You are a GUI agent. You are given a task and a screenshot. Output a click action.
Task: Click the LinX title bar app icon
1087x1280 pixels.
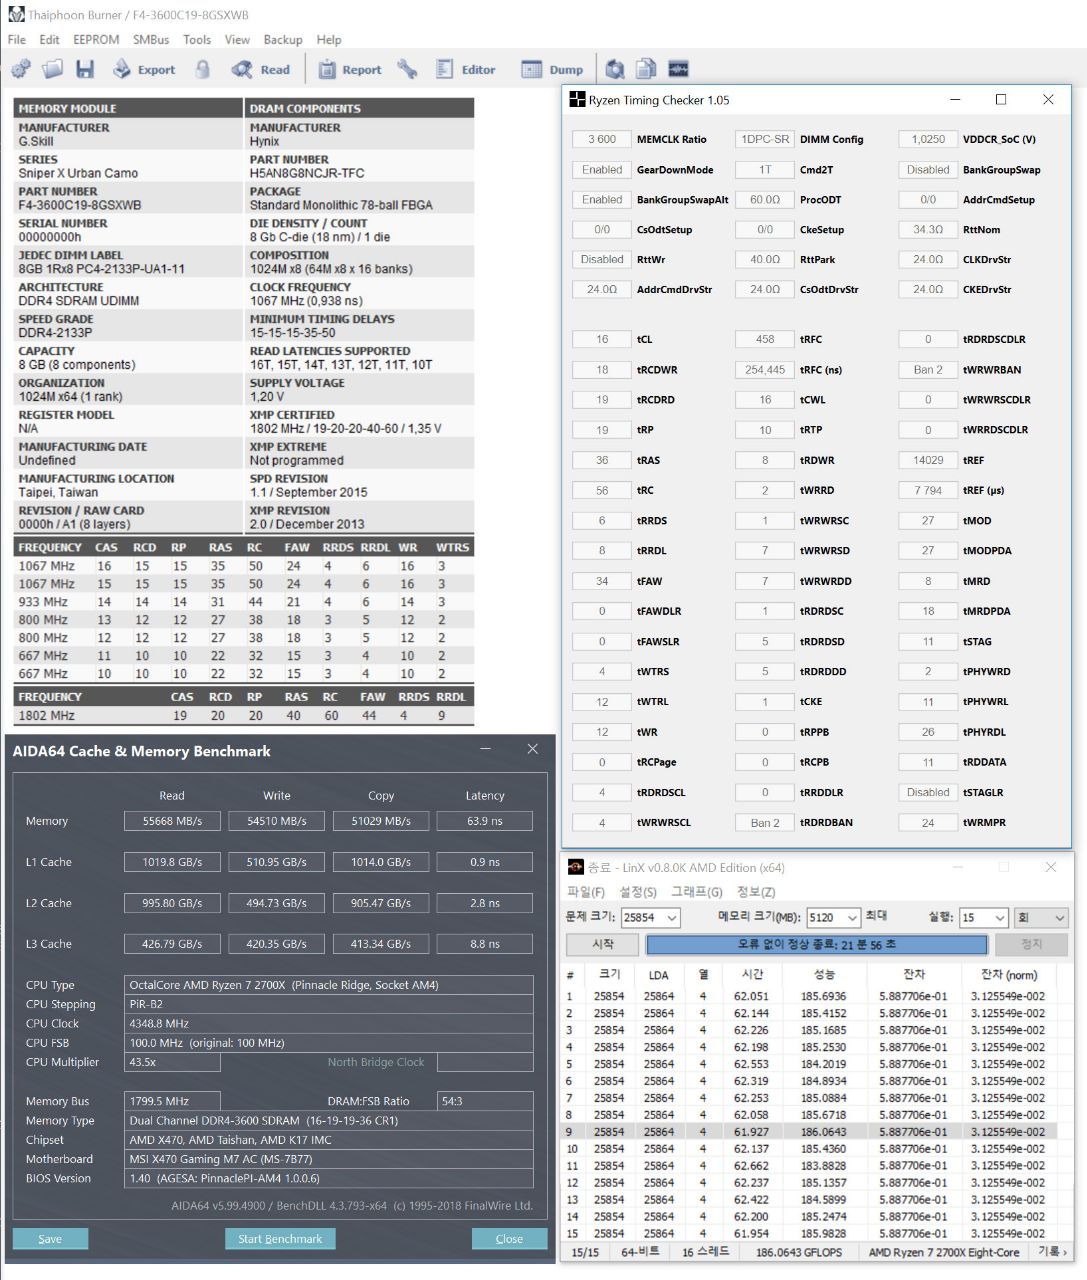click(576, 867)
